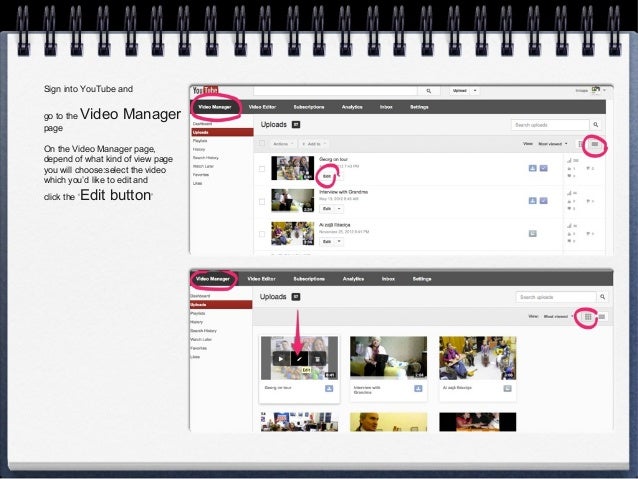Screen dimensions: 638x479
Task: Select Playlists in upper screenshot's sidebar
Action: point(200,141)
